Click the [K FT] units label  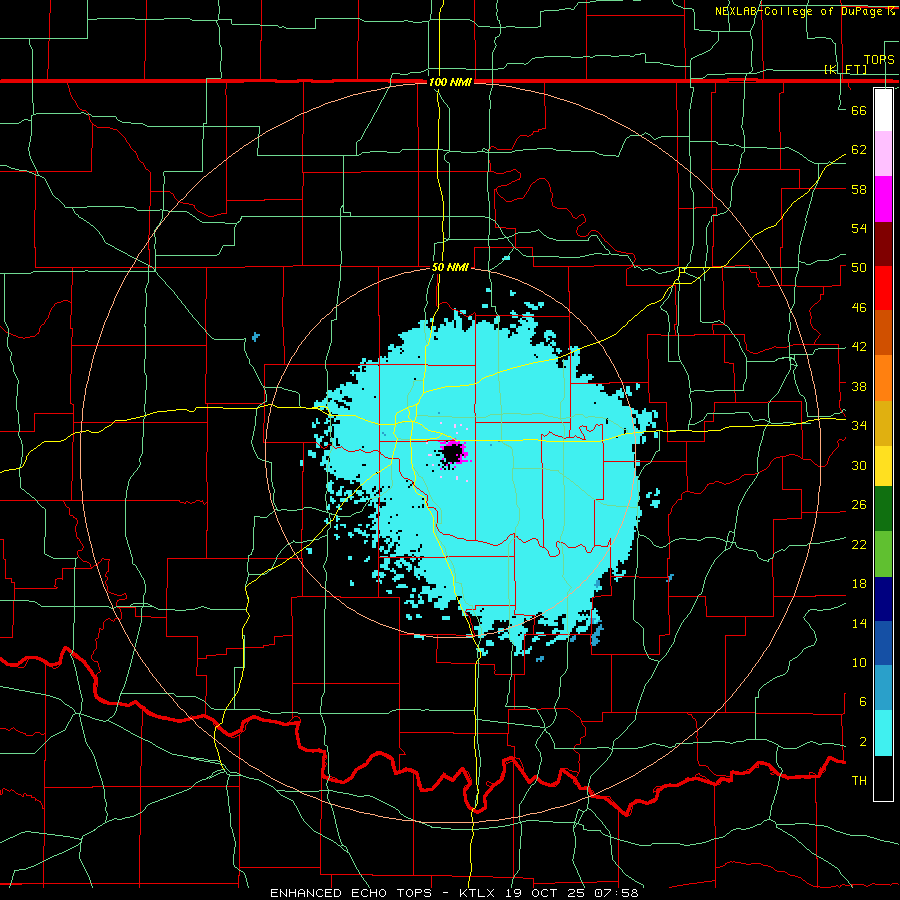click(845, 69)
